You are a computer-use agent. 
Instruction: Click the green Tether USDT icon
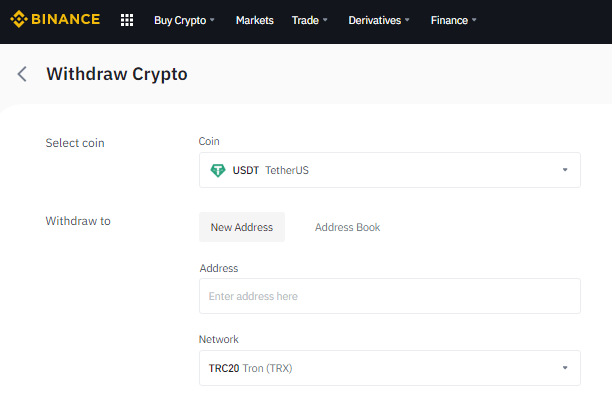[x=218, y=170]
